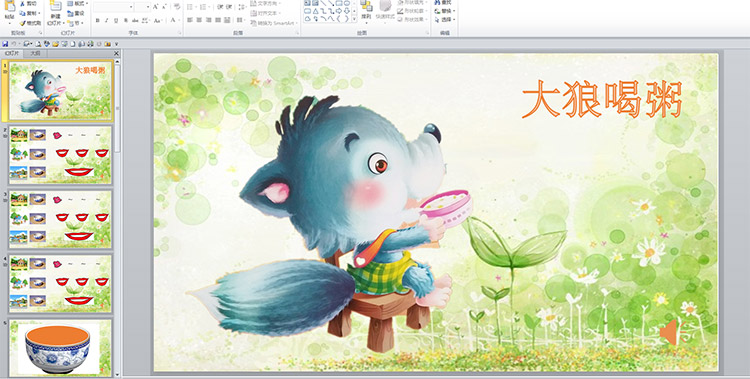Click the Paste clipboard icon
Image resolution: width=750 pixels, height=379 pixels.
click(x=9, y=6)
